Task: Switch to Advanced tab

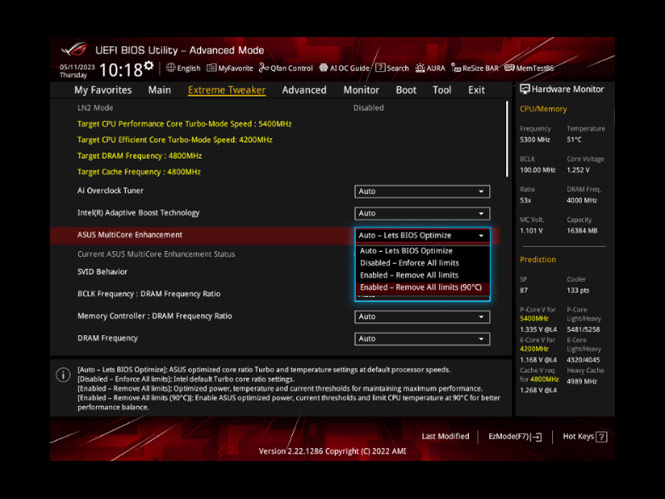Action: point(304,90)
